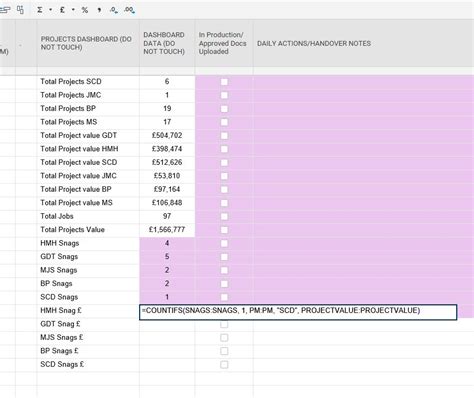
Task: Select the £97,164 value cell
Action: tap(167, 189)
